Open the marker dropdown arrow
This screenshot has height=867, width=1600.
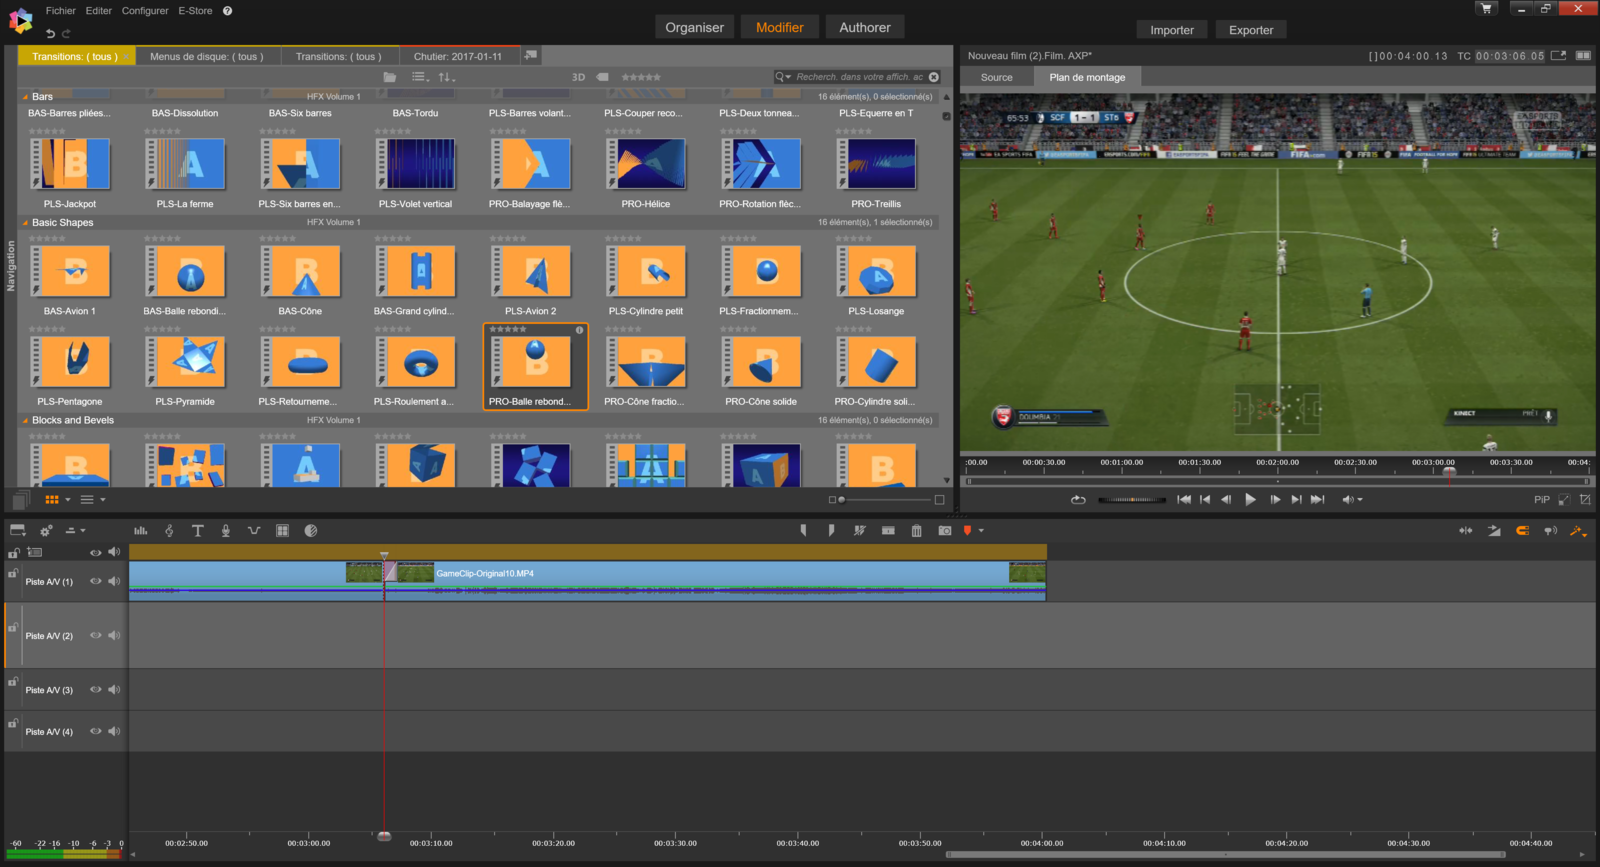tap(981, 531)
